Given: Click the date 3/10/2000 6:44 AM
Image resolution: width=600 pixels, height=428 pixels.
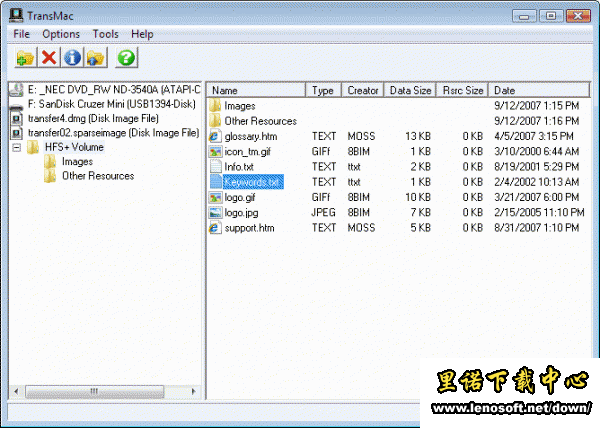Looking at the screenshot, I should pyautogui.click(x=536, y=151).
